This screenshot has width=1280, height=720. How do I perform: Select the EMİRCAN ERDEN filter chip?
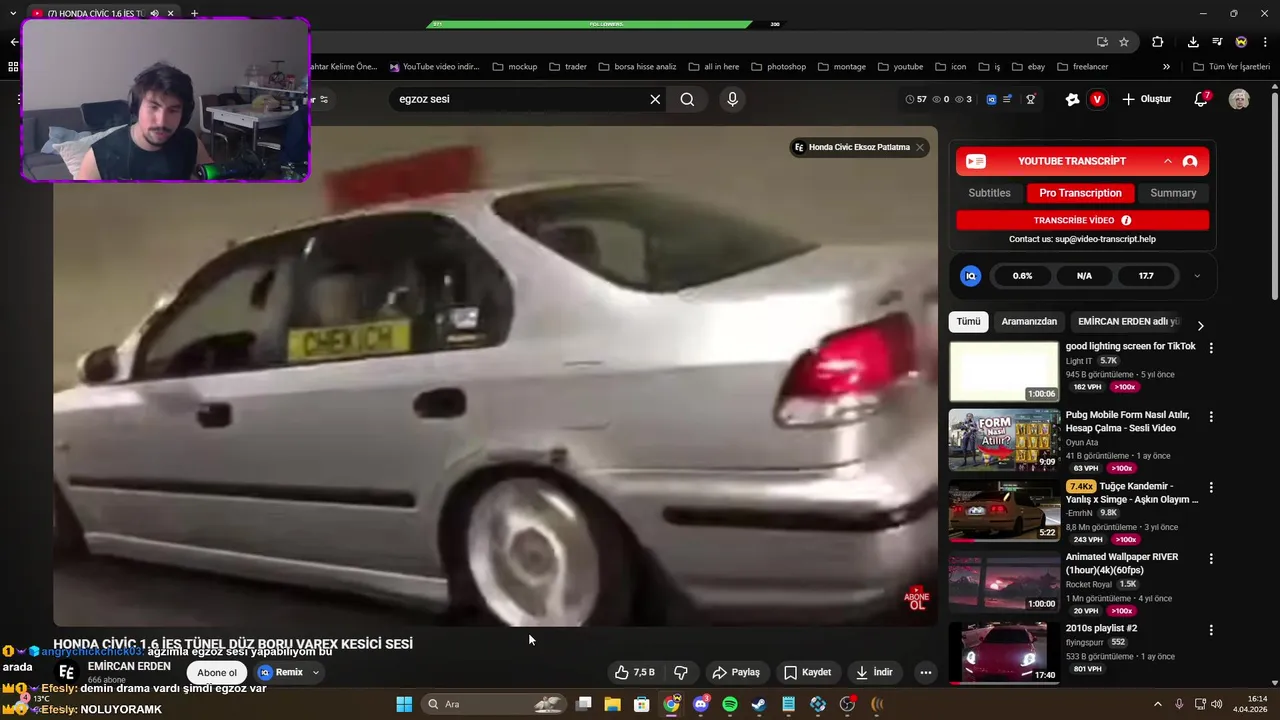1128,322
